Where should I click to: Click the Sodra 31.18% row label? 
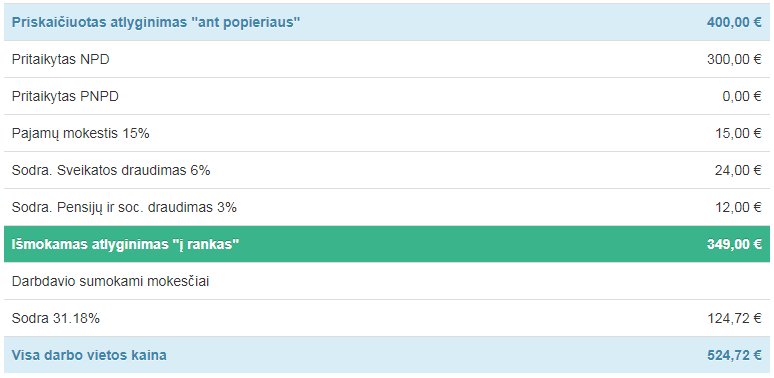(x=56, y=319)
